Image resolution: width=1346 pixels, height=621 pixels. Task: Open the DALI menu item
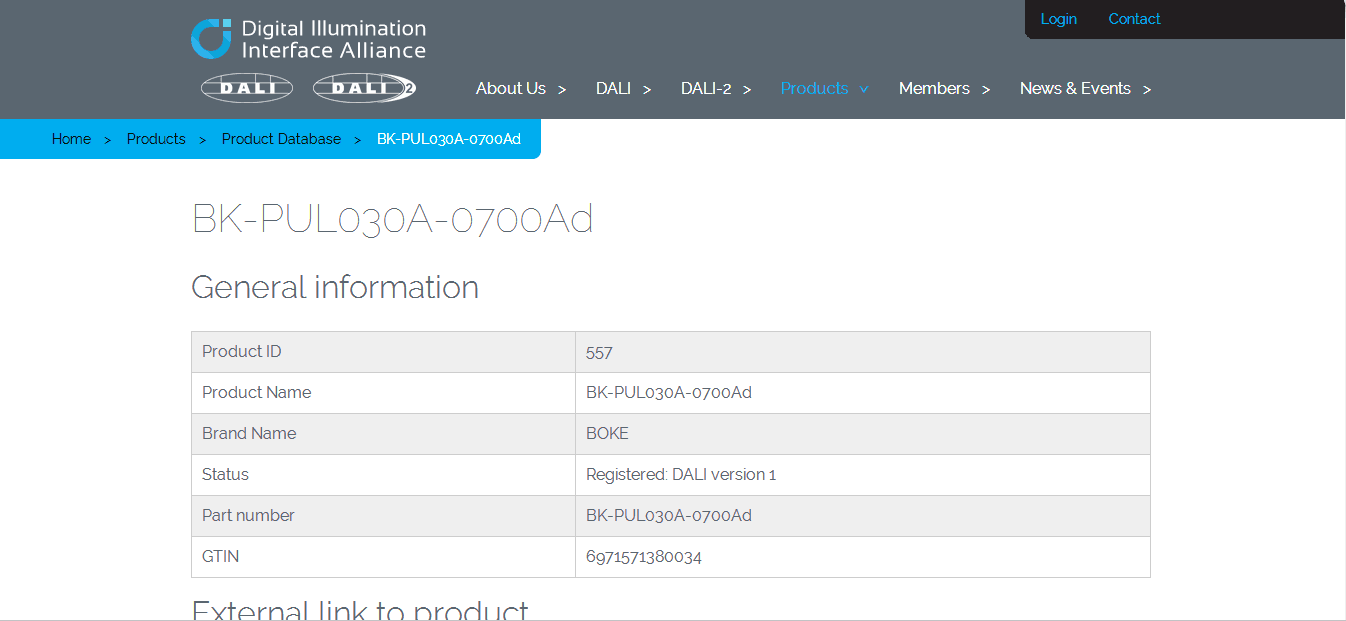click(613, 88)
